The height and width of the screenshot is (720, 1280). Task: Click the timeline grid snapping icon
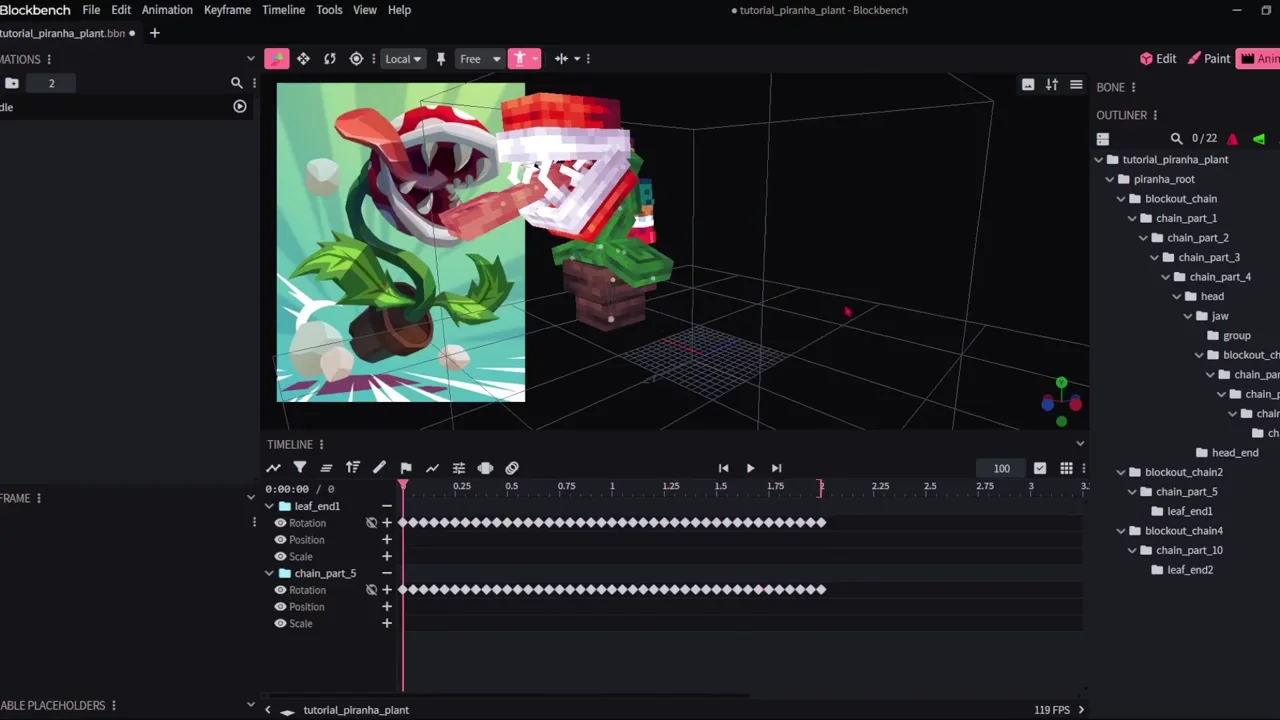1066,468
